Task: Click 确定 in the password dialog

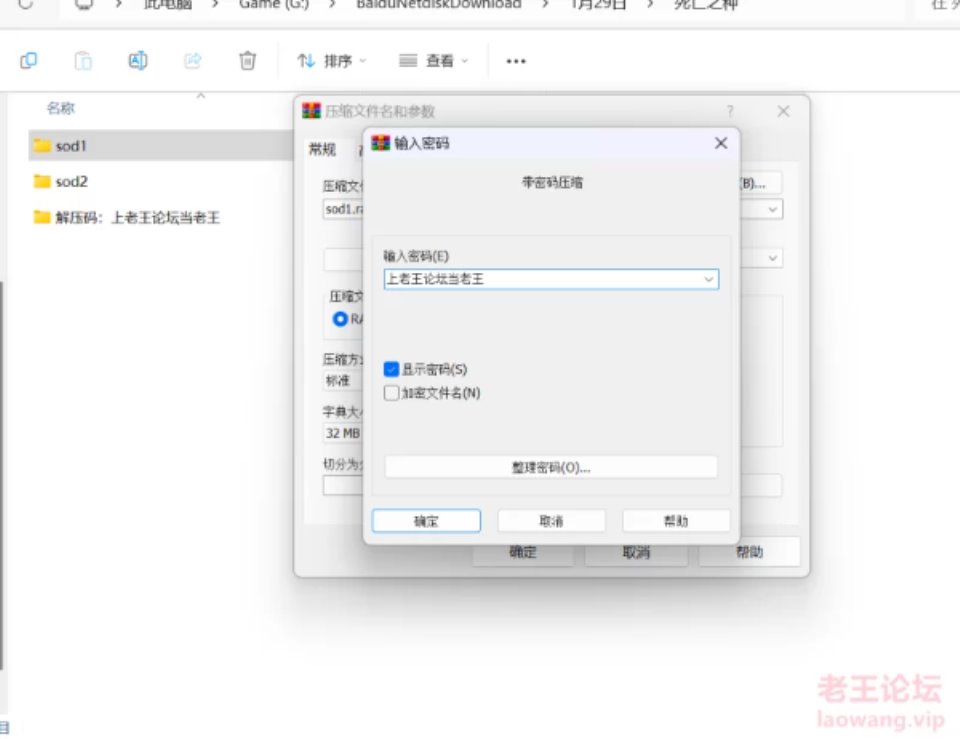Action: tap(426, 521)
